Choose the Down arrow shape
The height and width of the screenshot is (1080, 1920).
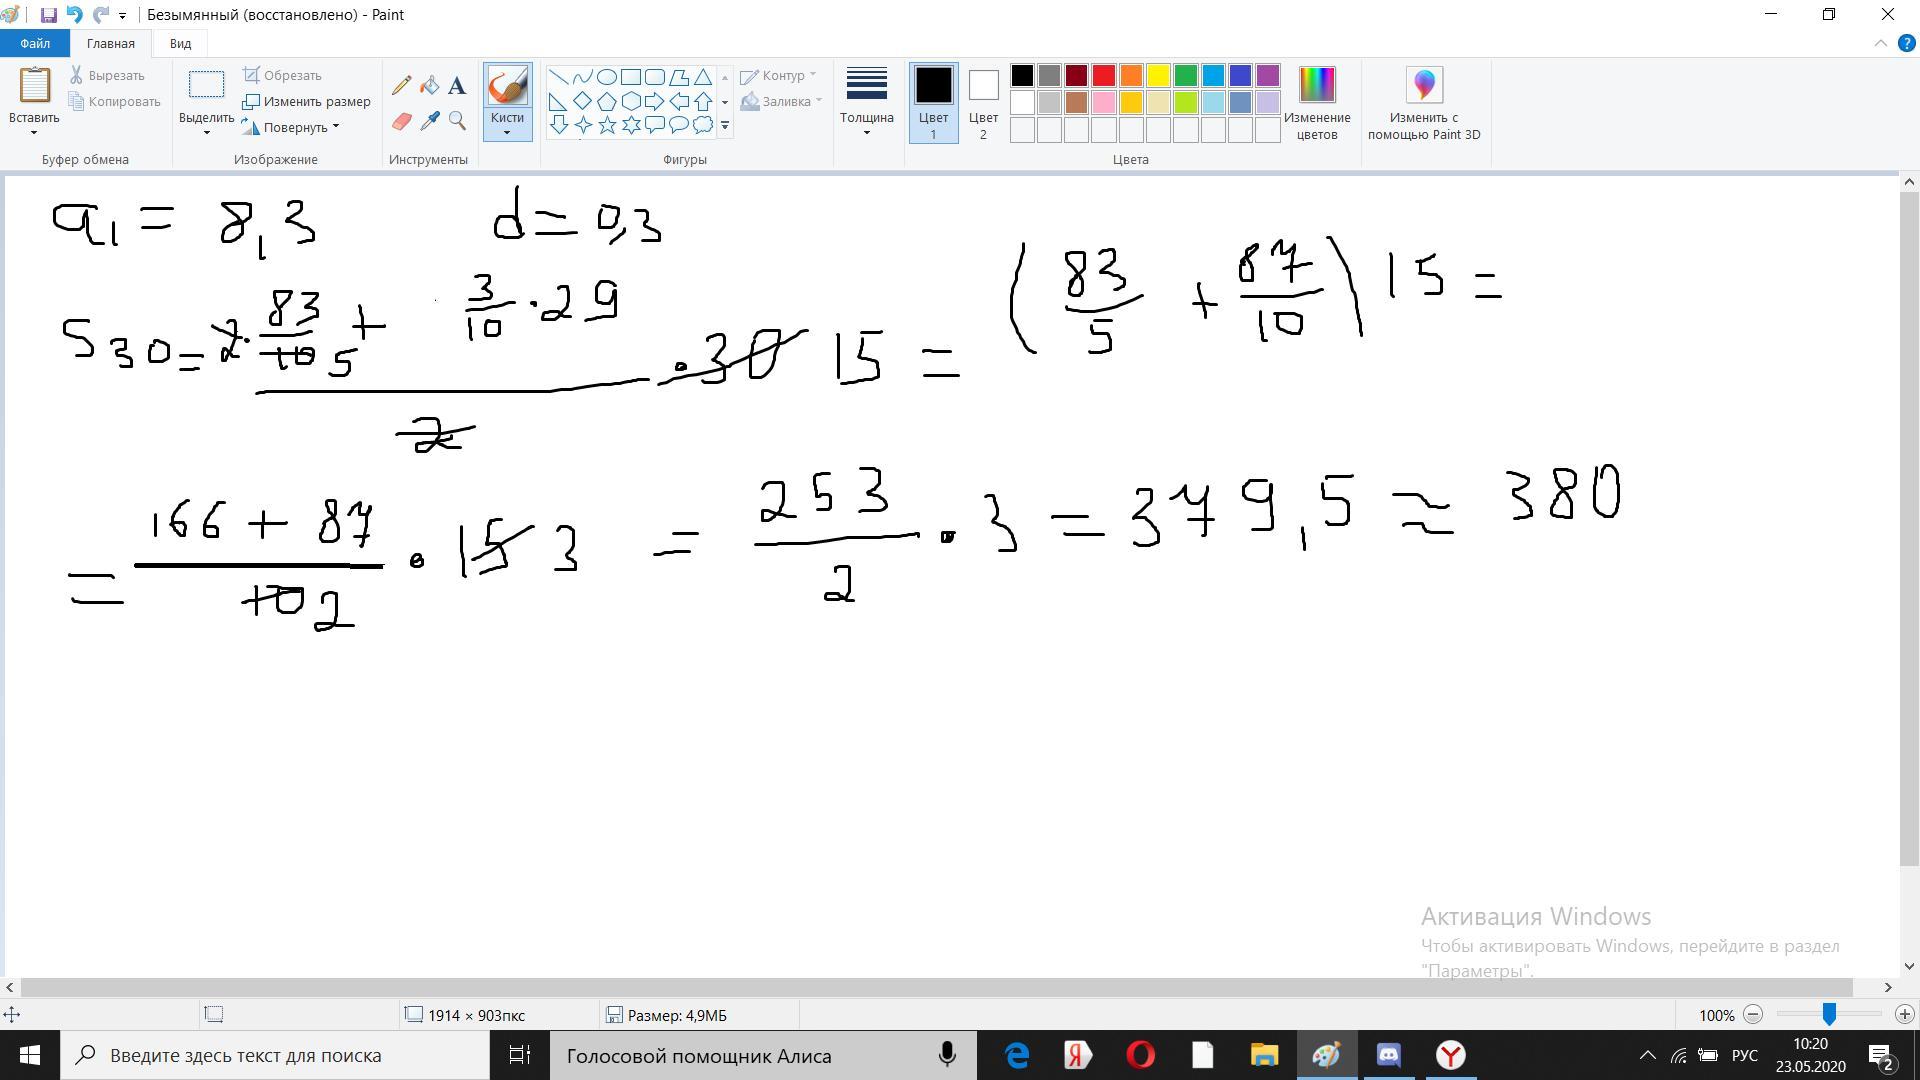click(559, 125)
